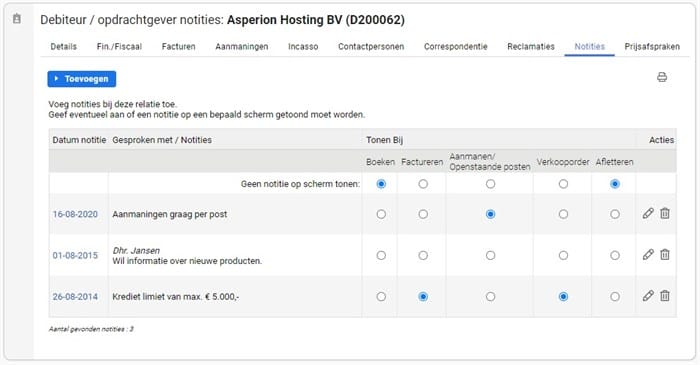Click the 'Gesproken met / Notities' header
Image resolution: width=700 pixels, height=365 pixels.
(x=162, y=140)
